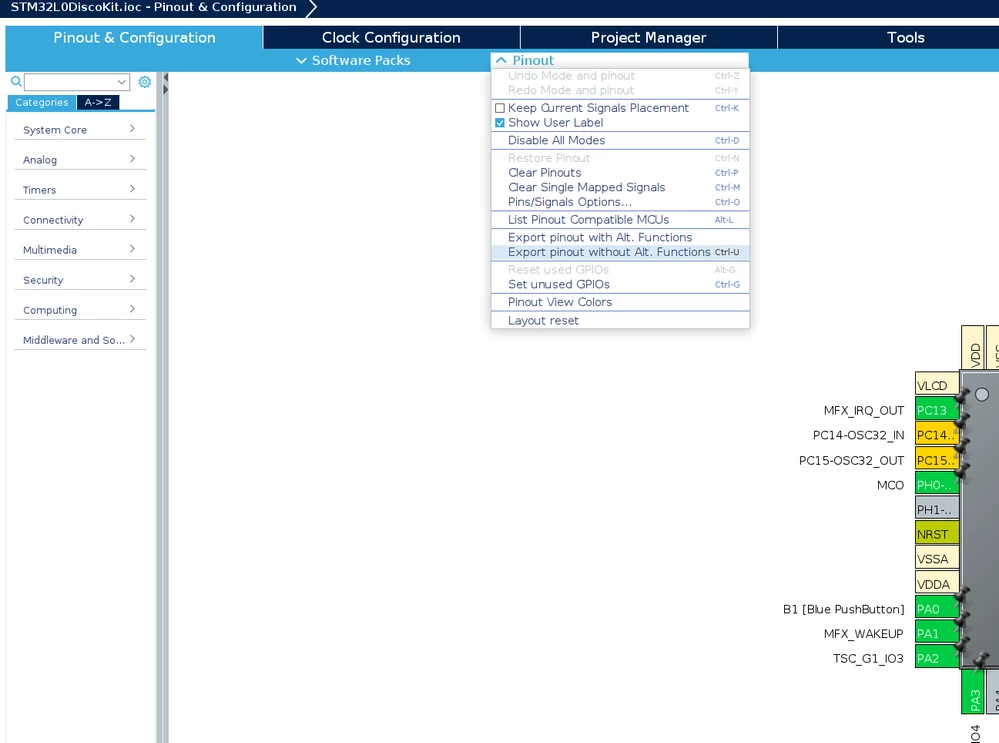This screenshot has height=743, width=999.
Task: Click the PA0 pin labeled B1 Blue PushButton
Action: (x=937, y=609)
